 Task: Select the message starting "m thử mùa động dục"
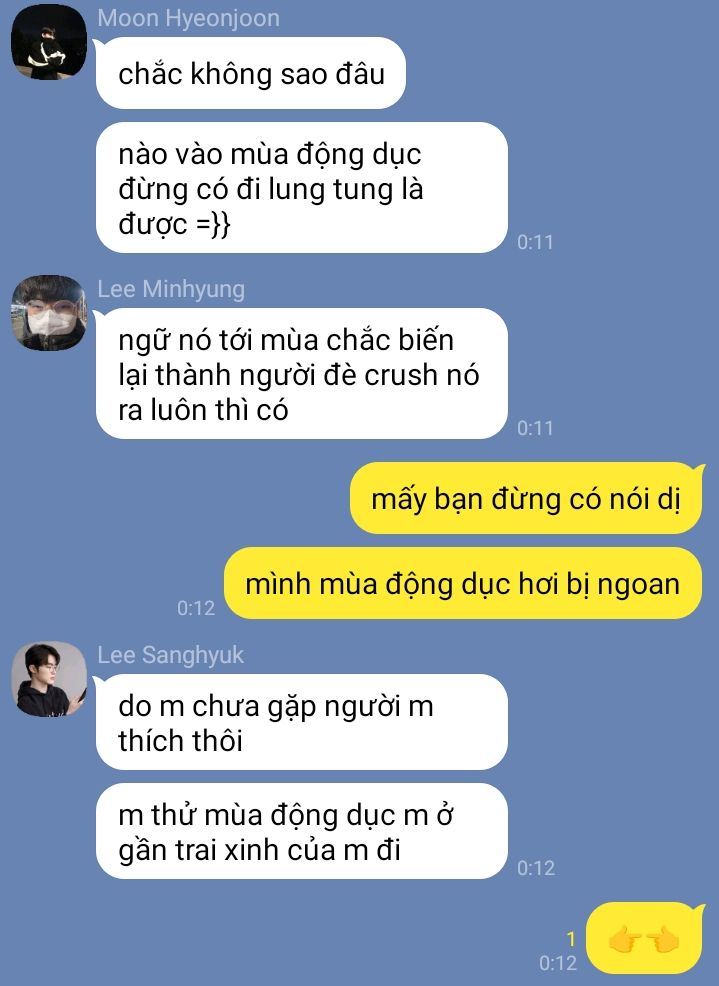(x=301, y=831)
